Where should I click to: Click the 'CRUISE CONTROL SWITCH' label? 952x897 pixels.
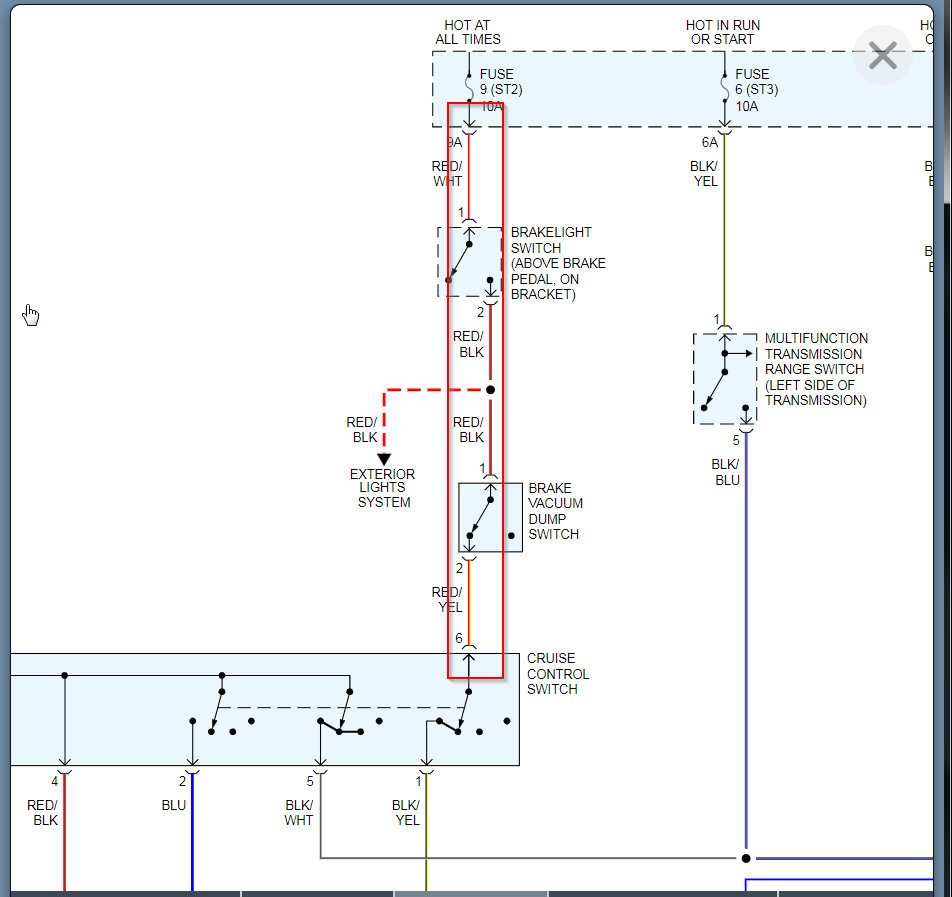point(557,674)
